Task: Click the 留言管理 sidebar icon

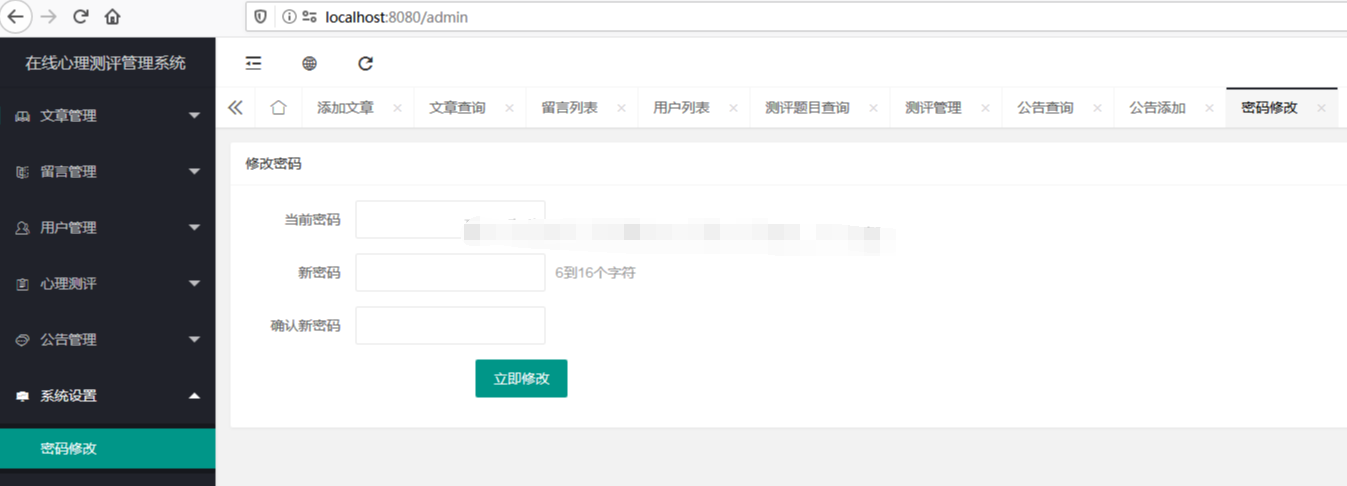Action: [22, 172]
